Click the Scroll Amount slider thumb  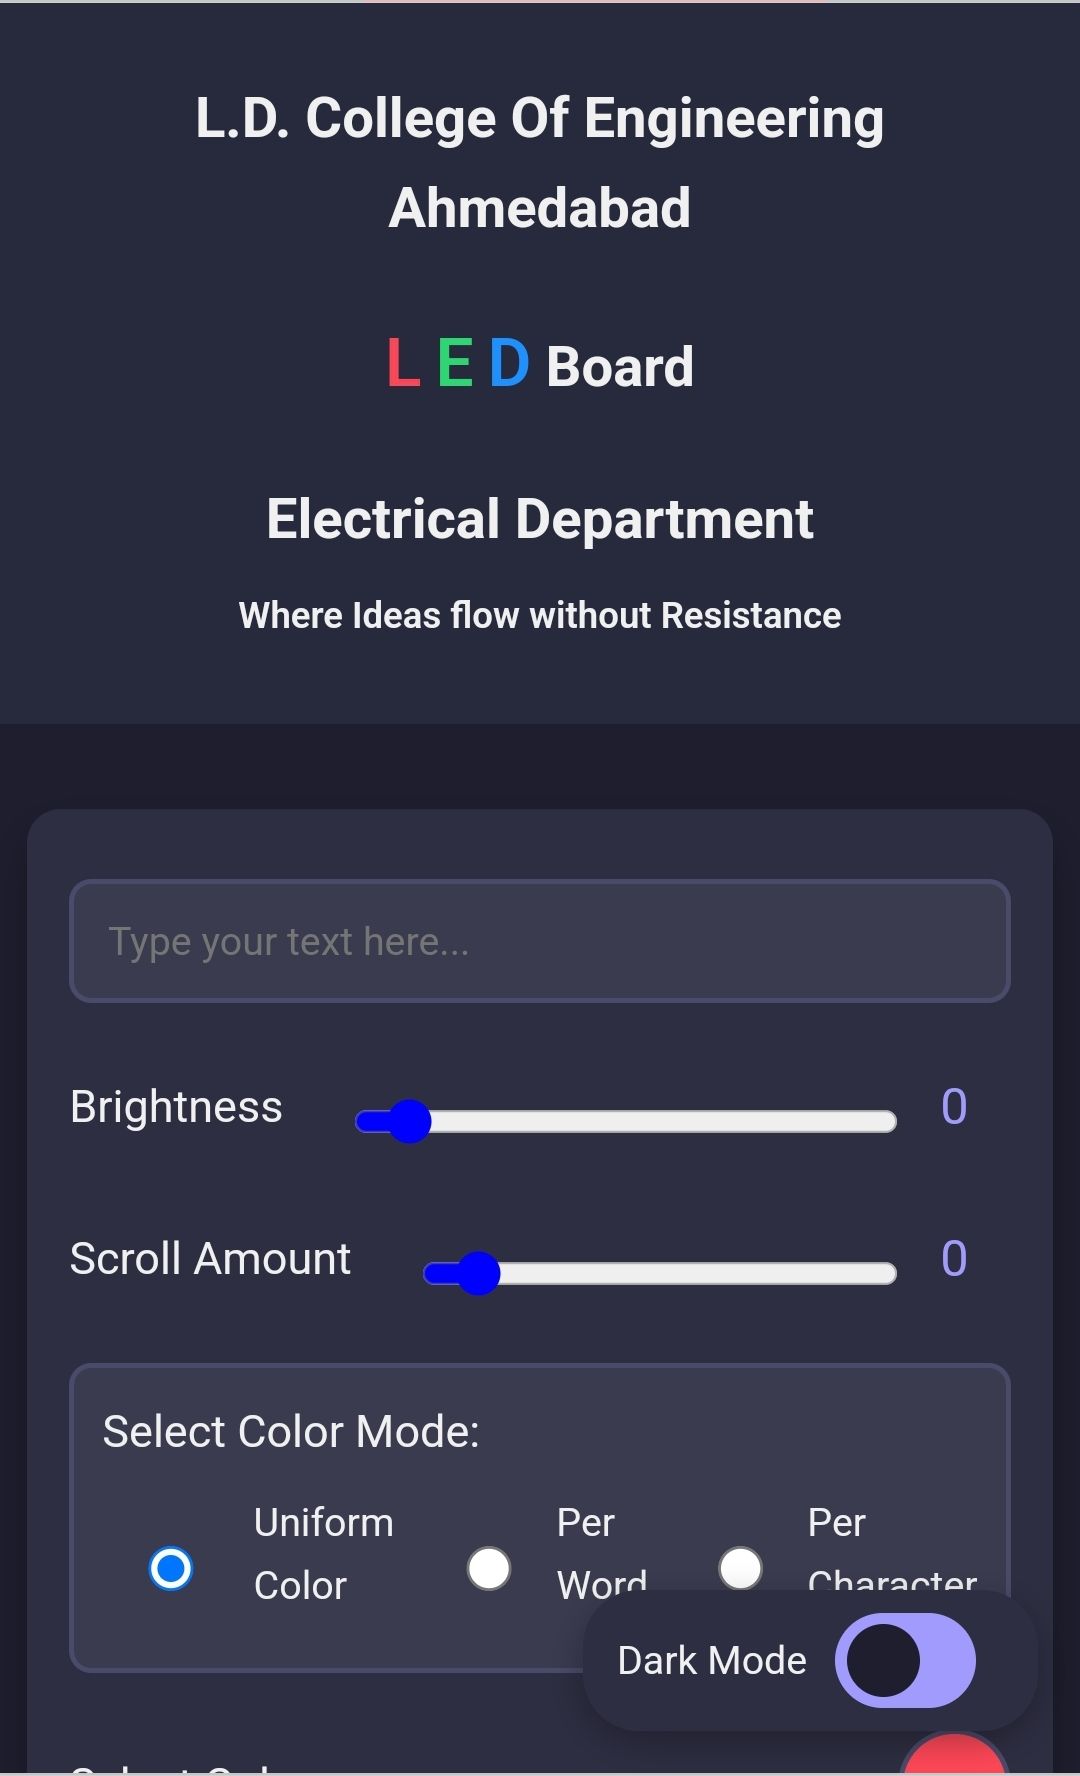point(478,1274)
